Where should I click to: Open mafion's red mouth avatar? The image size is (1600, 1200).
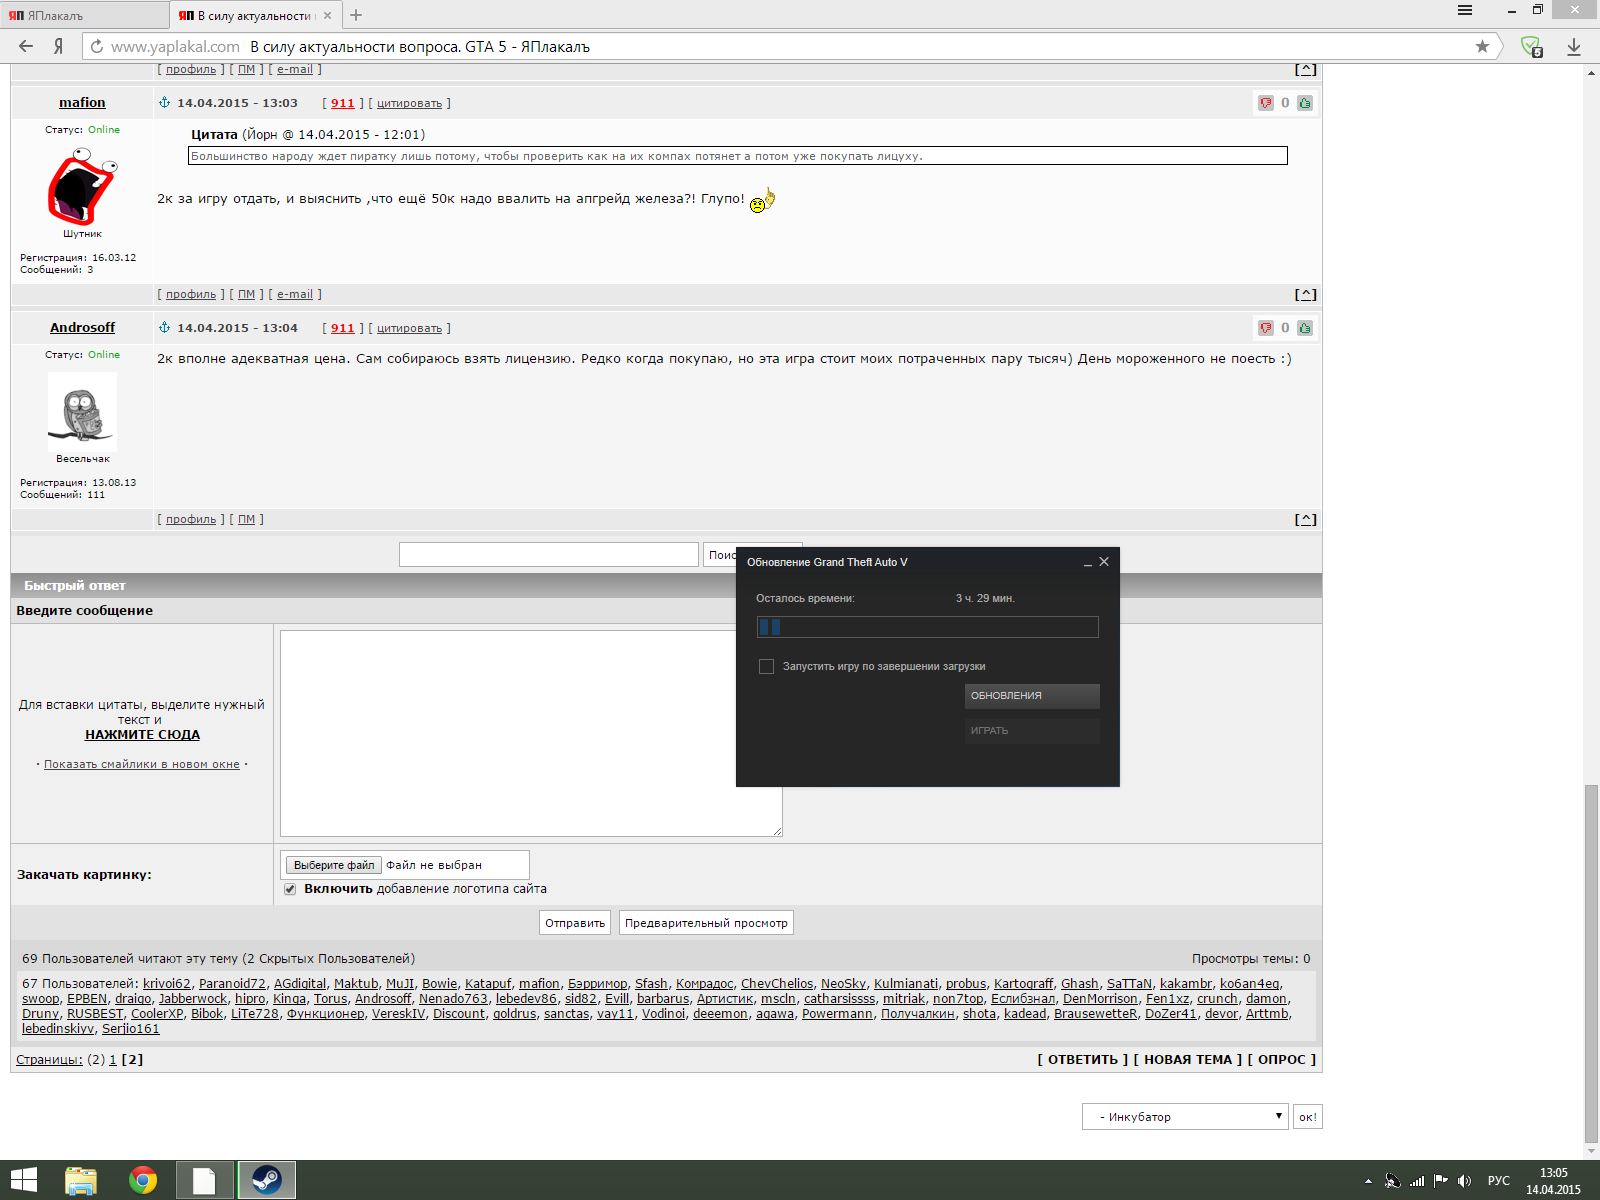point(82,185)
